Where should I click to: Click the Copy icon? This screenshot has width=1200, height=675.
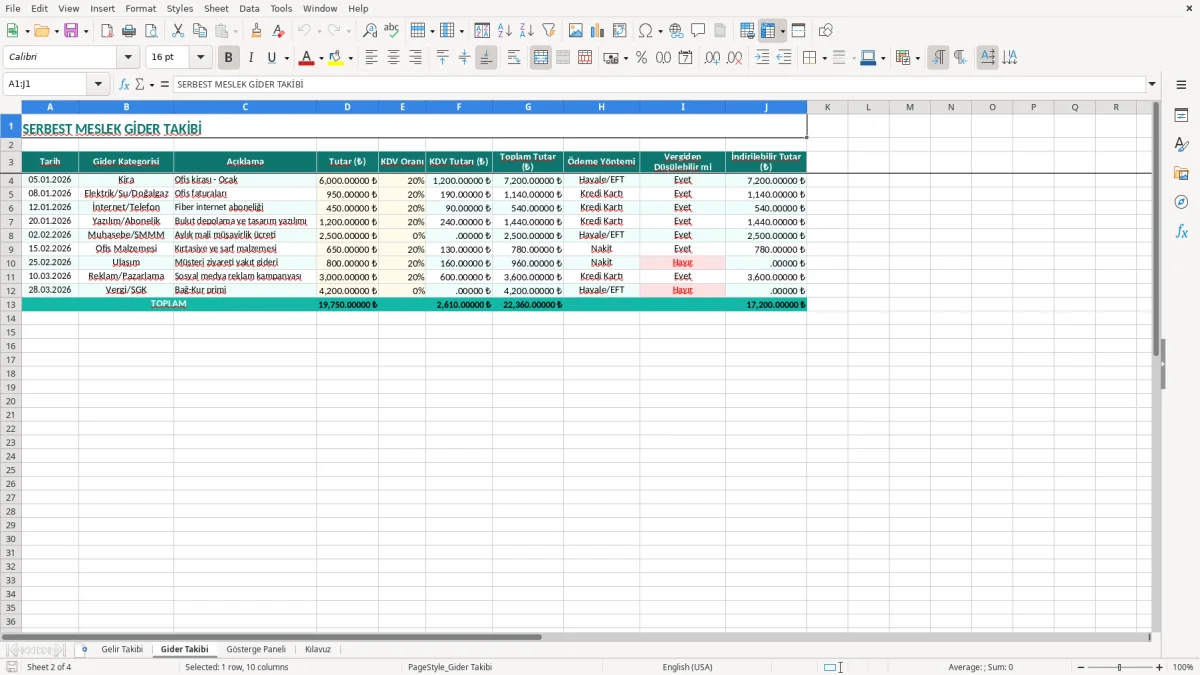pyautogui.click(x=200, y=31)
